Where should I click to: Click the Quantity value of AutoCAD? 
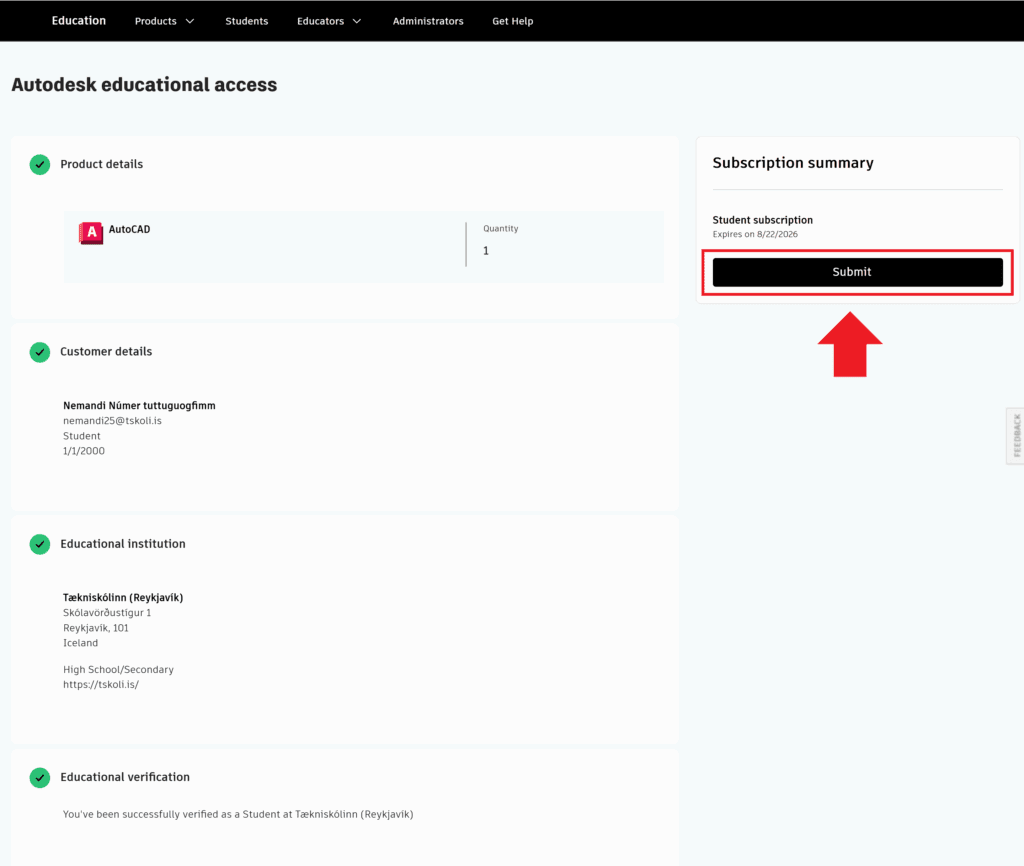click(x=486, y=251)
